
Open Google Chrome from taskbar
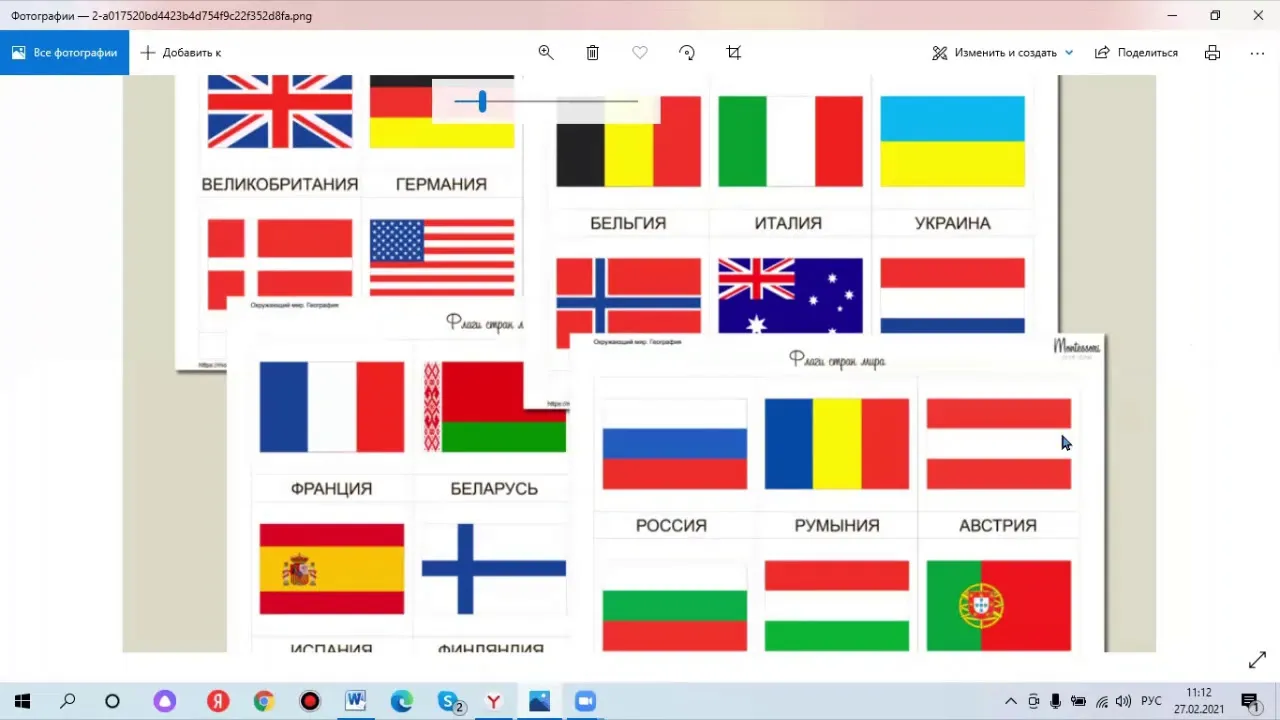point(264,702)
